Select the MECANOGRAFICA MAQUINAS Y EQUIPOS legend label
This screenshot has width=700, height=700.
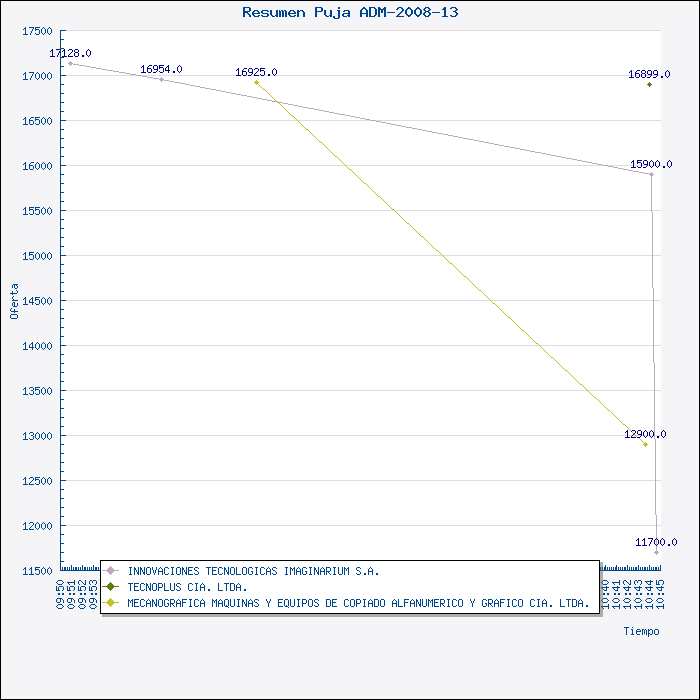click(x=358, y=603)
